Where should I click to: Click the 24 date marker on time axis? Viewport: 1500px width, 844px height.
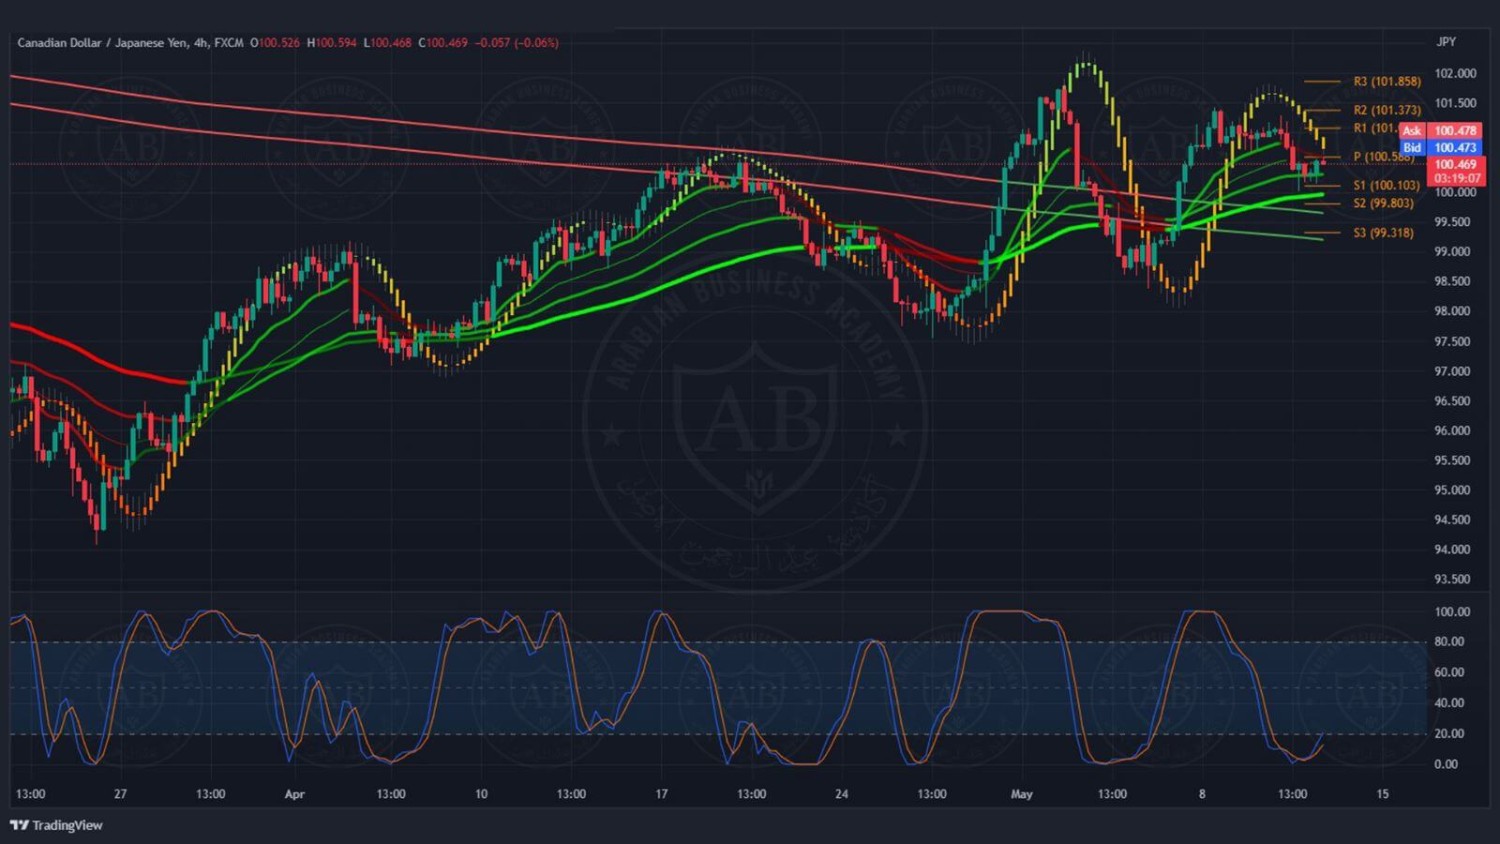(x=841, y=794)
